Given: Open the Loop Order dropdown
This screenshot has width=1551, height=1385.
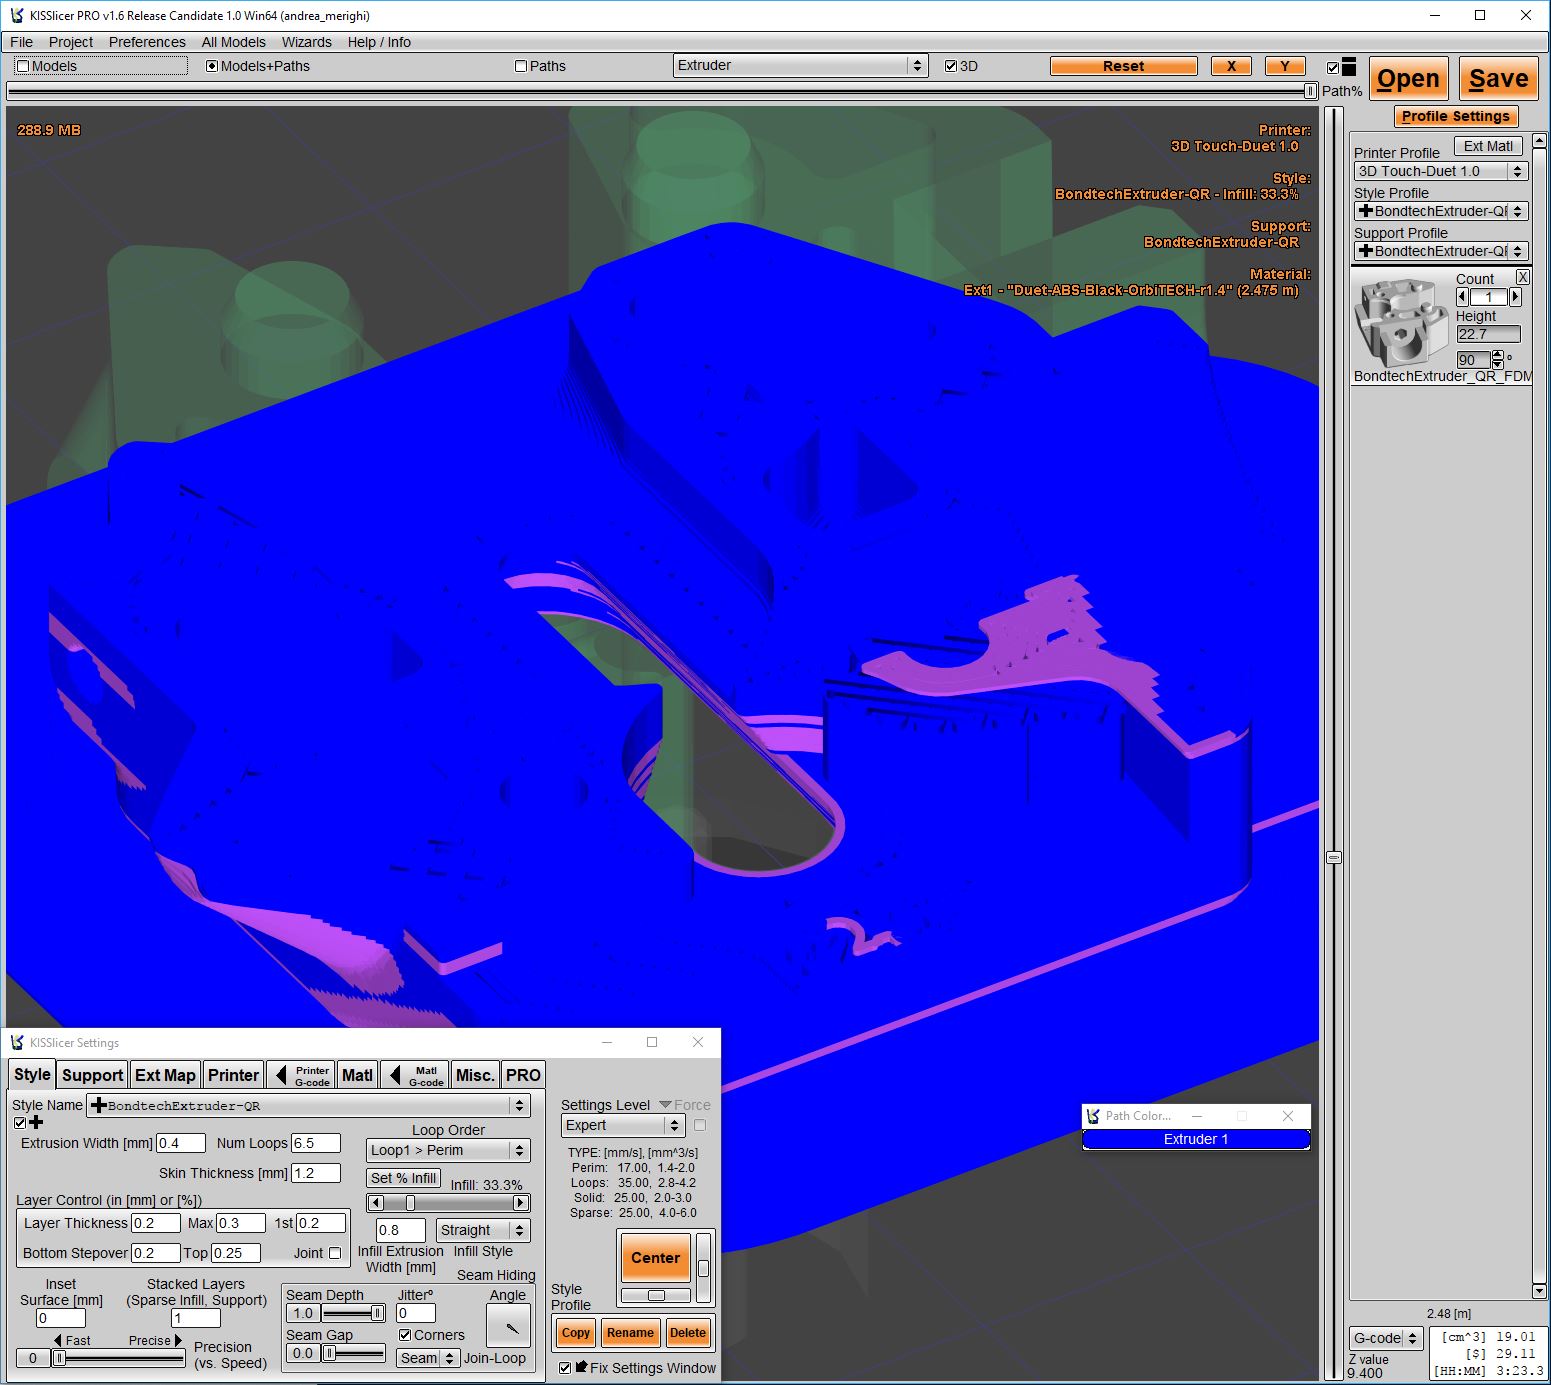Looking at the screenshot, I should tap(448, 1150).
